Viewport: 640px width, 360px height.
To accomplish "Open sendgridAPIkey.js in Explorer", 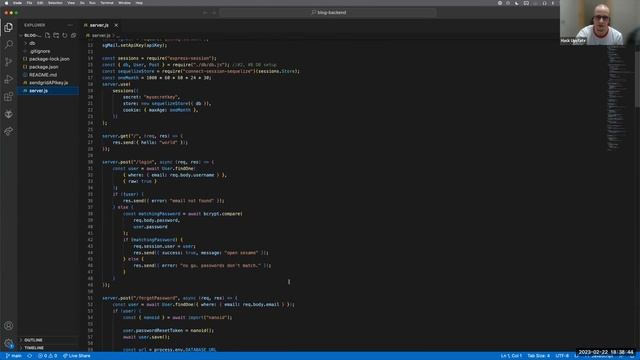I will click(48, 83).
